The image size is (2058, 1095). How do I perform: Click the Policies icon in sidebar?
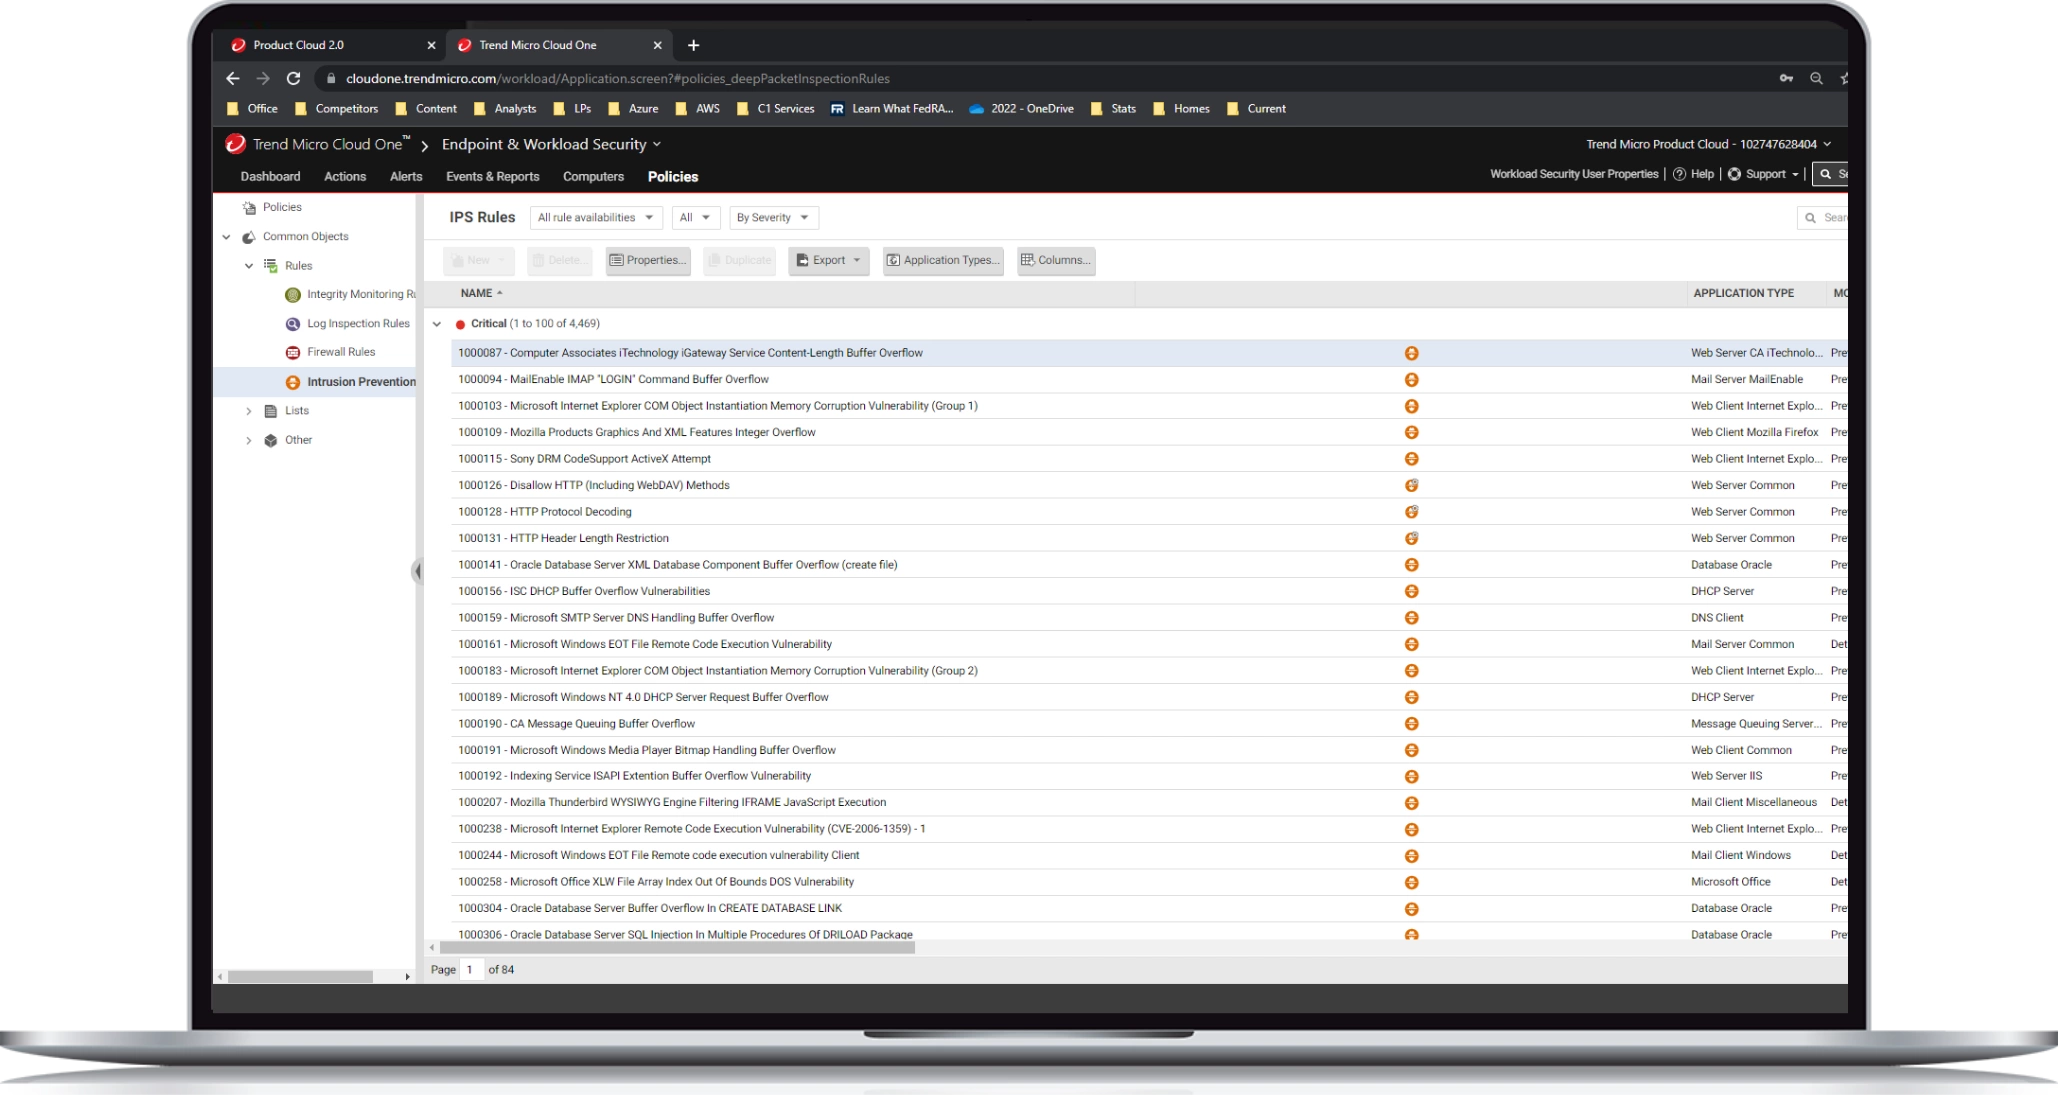pos(249,207)
